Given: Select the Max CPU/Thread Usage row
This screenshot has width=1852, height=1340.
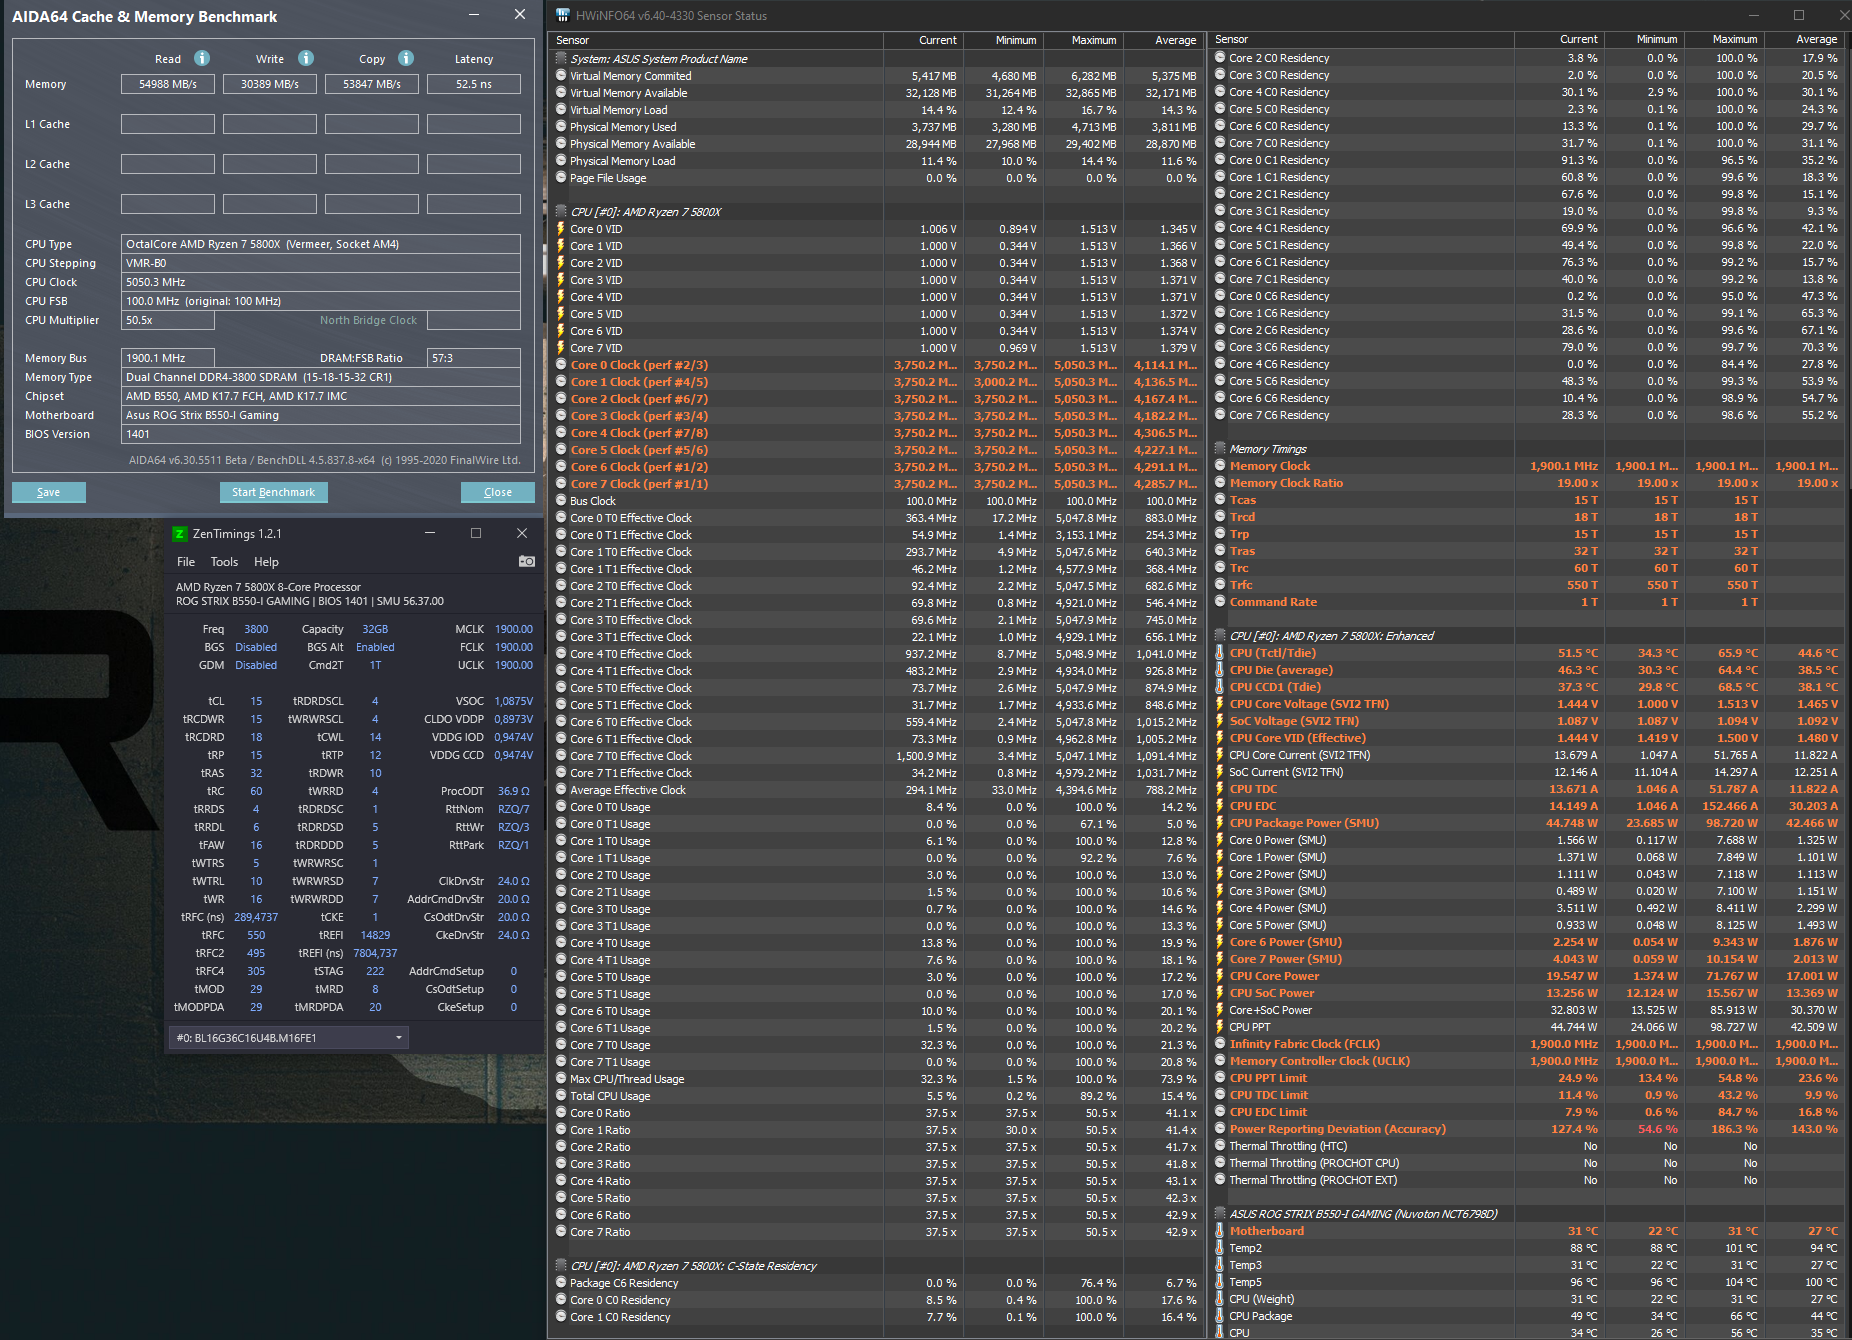Looking at the screenshot, I should [876, 1079].
